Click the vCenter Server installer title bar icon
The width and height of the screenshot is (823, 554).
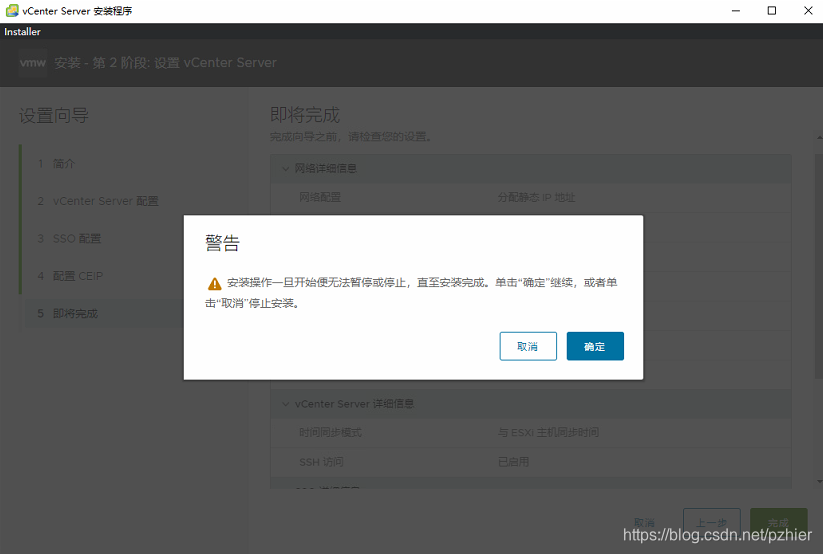click(12, 11)
